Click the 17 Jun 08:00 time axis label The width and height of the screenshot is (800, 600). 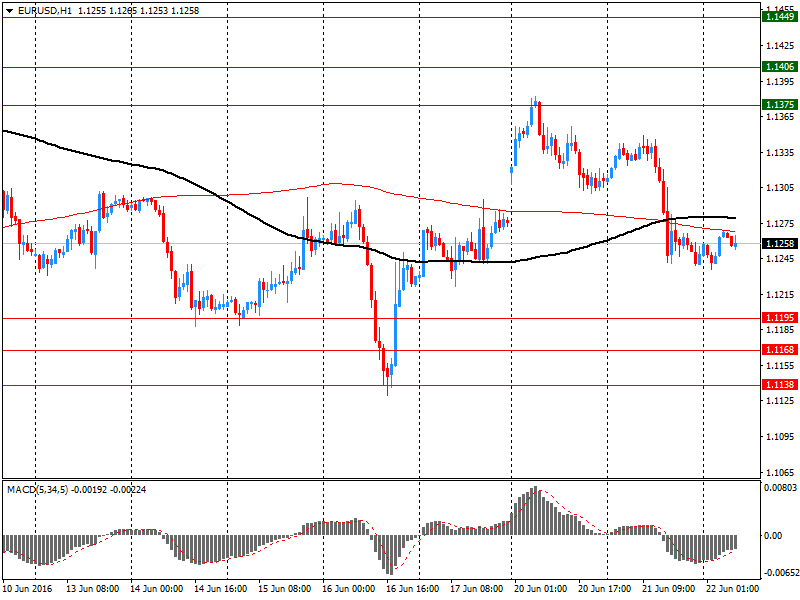(x=477, y=588)
